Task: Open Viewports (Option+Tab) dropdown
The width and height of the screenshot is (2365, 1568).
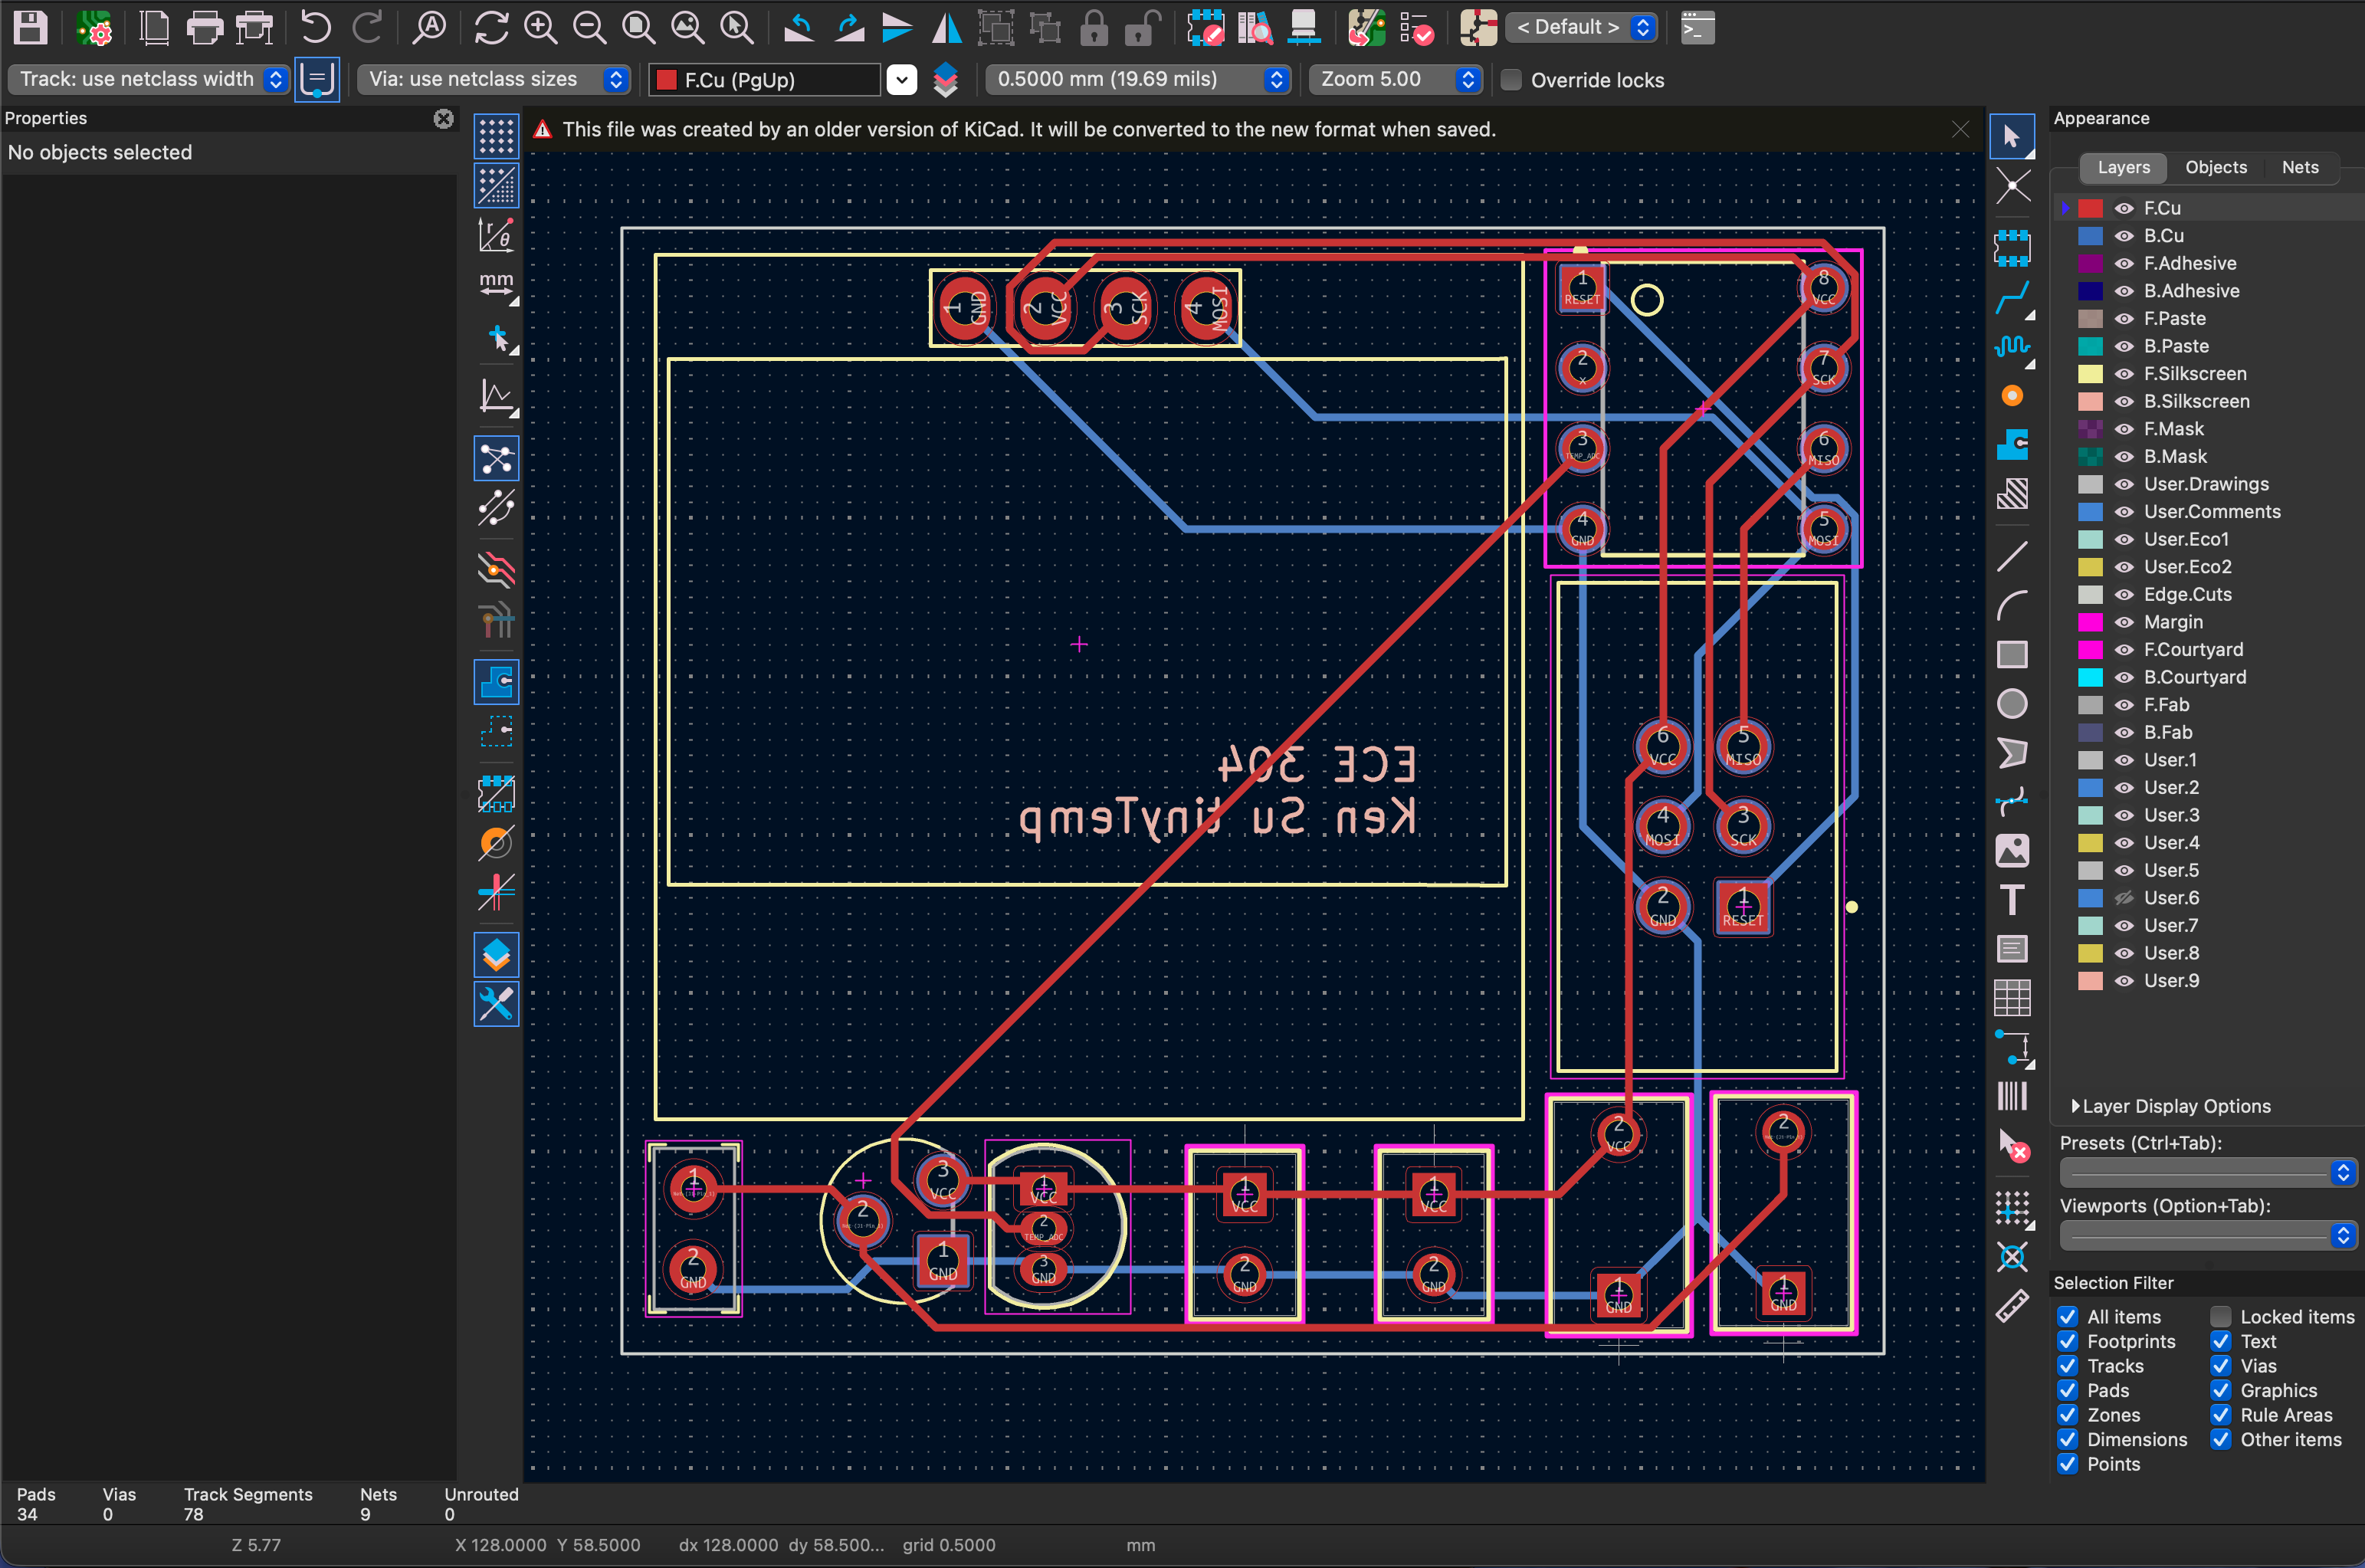Action: tap(2207, 1235)
